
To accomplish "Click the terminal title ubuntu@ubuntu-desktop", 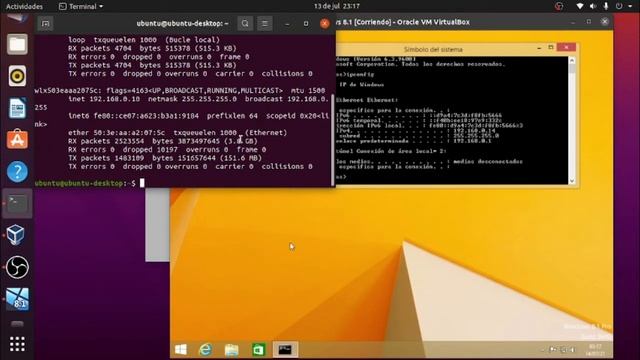I will pos(182,24).
